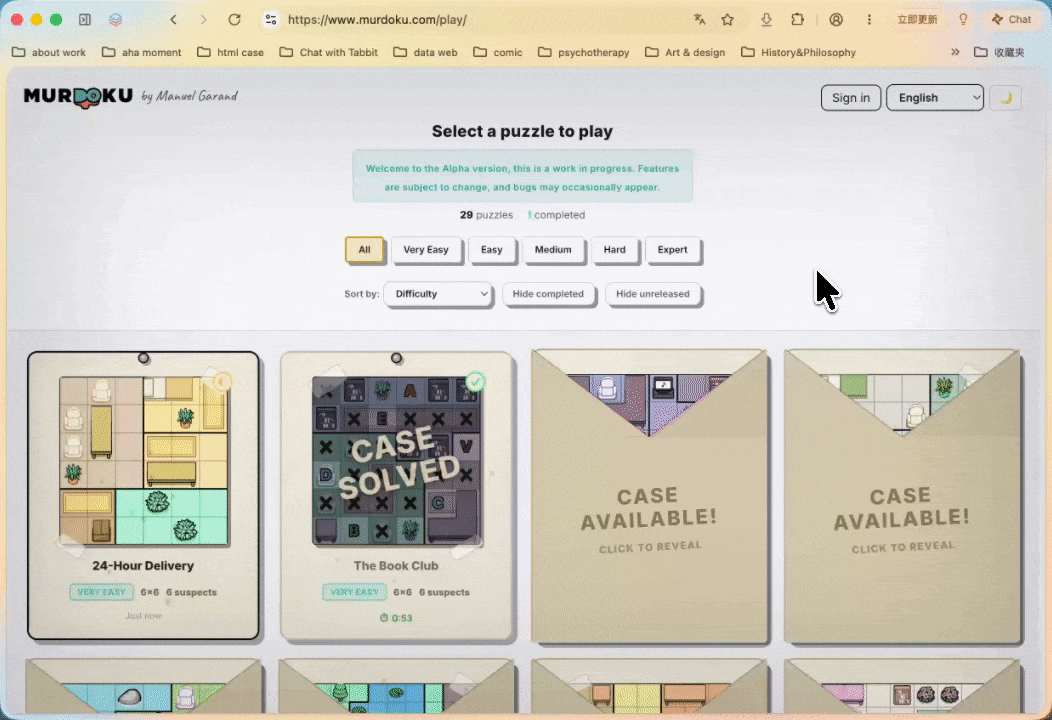The width and height of the screenshot is (1052, 720).
Task: Click the 0:53 timer on The Book Club
Action: pos(396,618)
